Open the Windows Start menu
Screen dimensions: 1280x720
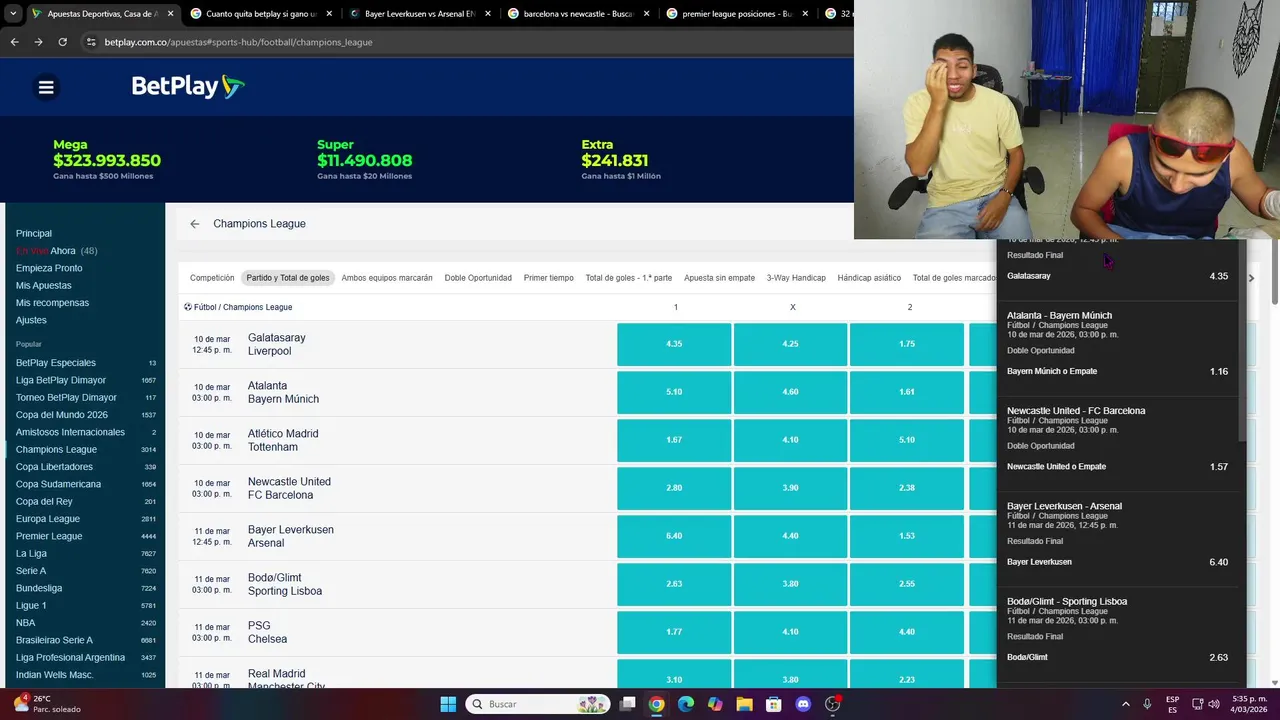448,704
